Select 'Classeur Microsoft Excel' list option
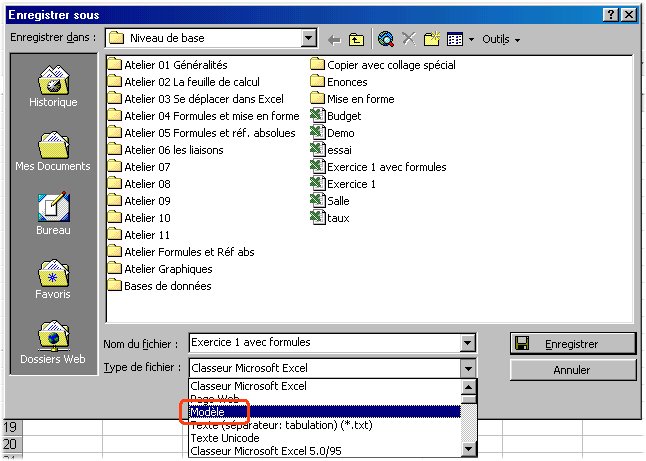 pyautogui.click(x=325, y=386)
